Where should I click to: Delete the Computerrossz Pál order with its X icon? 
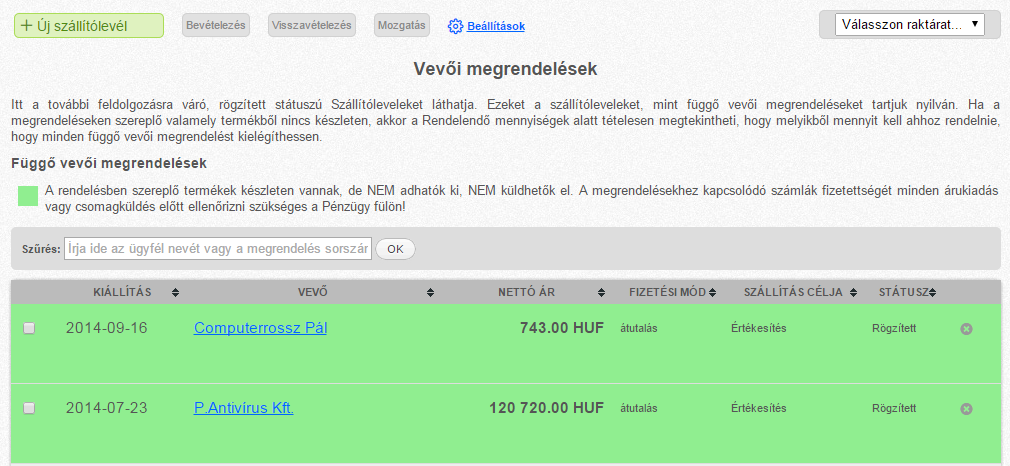(x=966, y=329)
